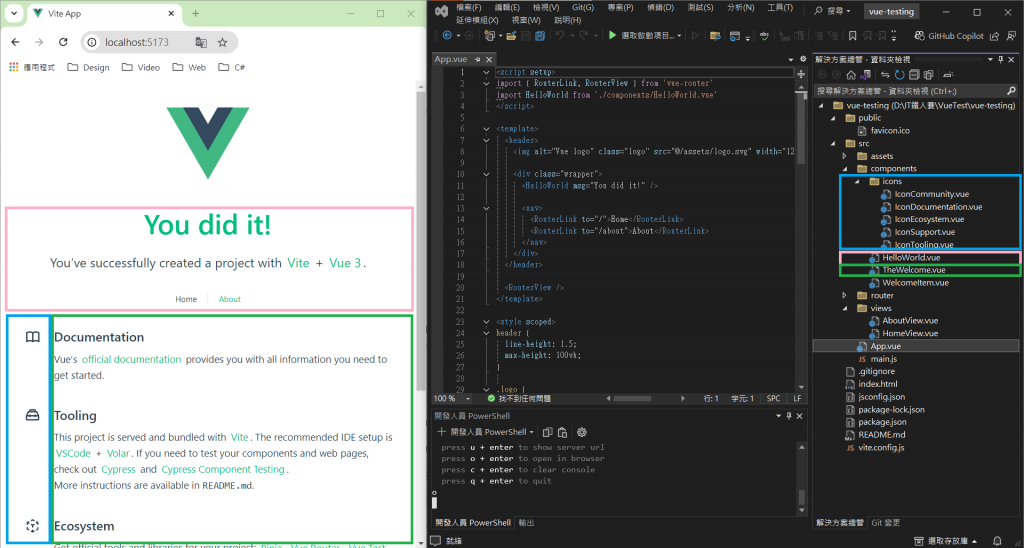1024x548 pixels.
Task: Click sync with active document icon
Action: click(885, 74)
